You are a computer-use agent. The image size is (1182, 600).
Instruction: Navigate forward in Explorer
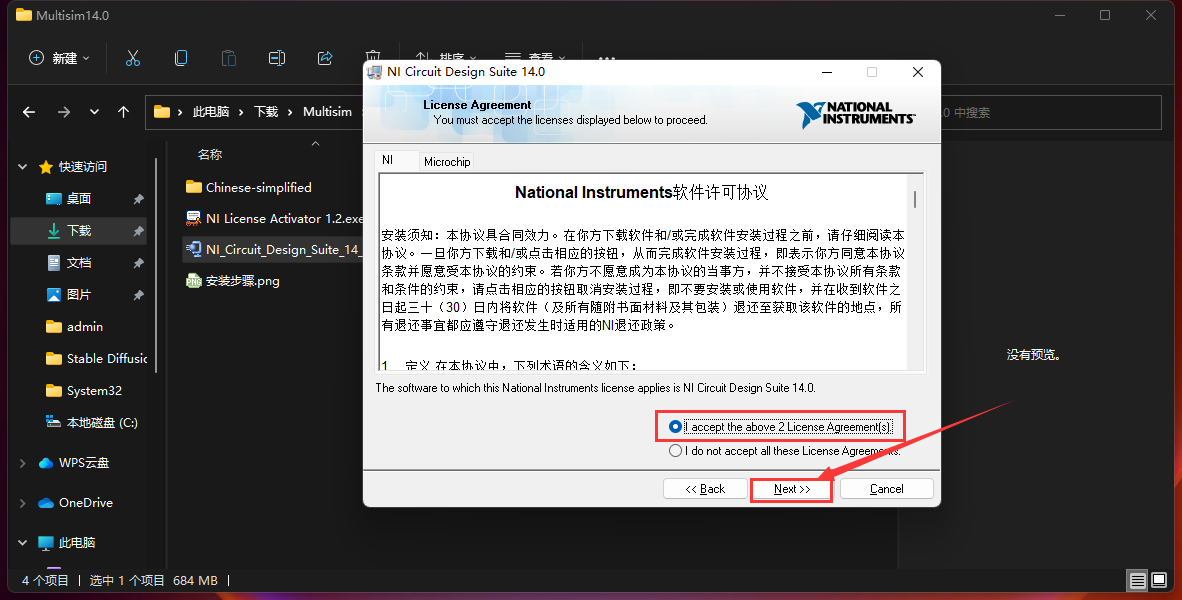pos(63,112)
